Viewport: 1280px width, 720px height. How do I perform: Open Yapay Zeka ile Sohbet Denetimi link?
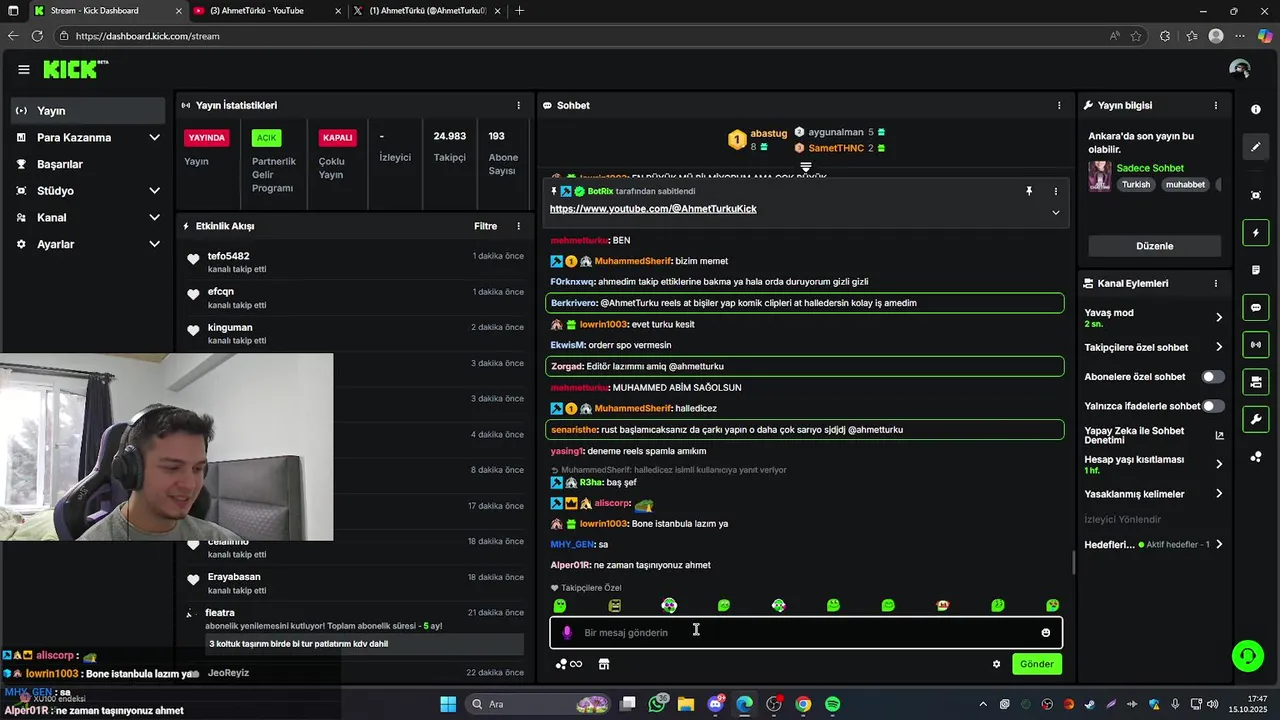point(1154,436)
